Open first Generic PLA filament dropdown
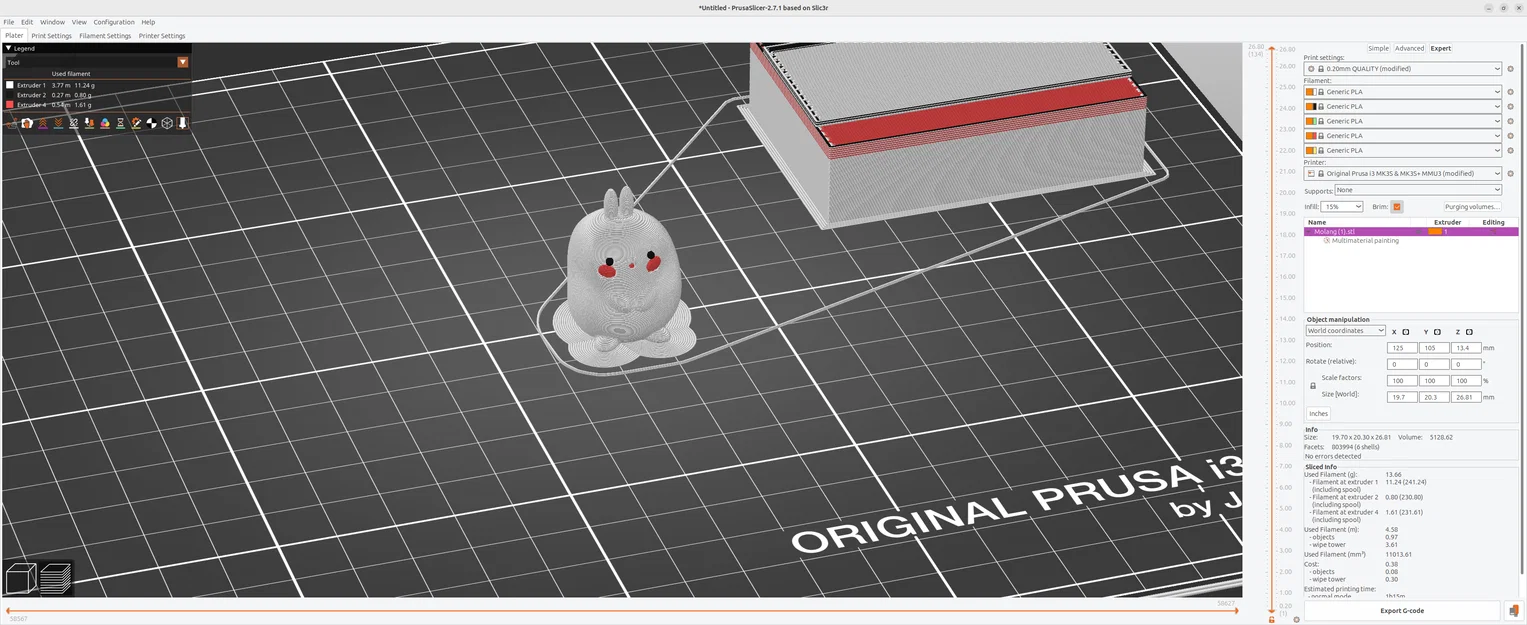This screenshot has width=1527, height=625. [1402, 92]
